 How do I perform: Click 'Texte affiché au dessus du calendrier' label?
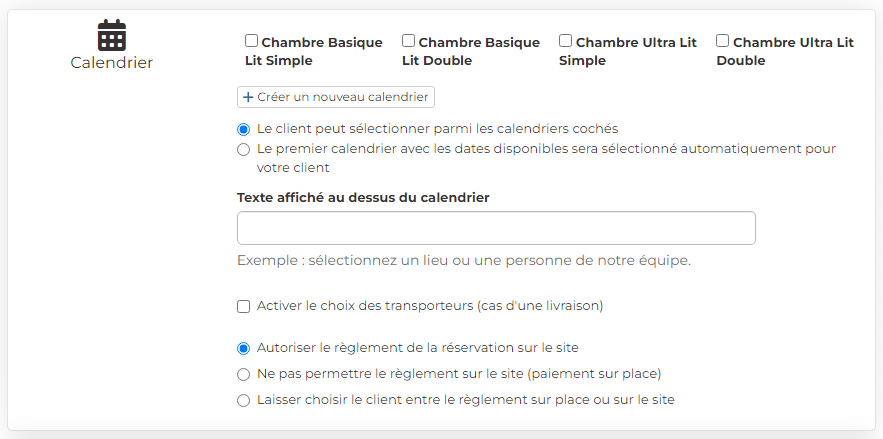click(363, 198)
